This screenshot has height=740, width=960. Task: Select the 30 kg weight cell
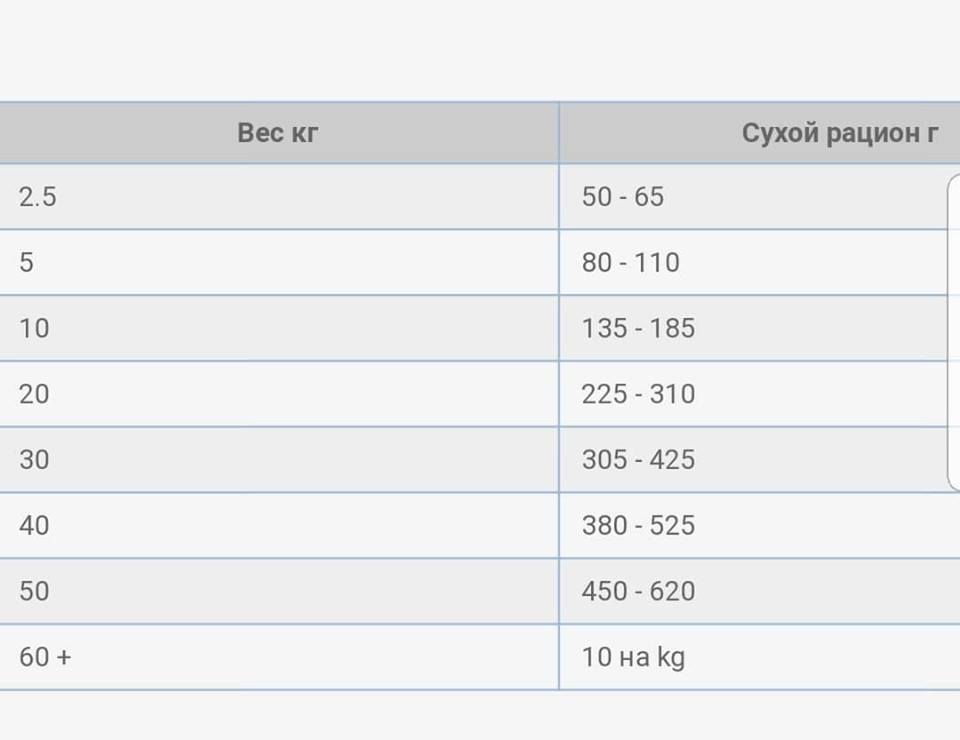point(34,461)
